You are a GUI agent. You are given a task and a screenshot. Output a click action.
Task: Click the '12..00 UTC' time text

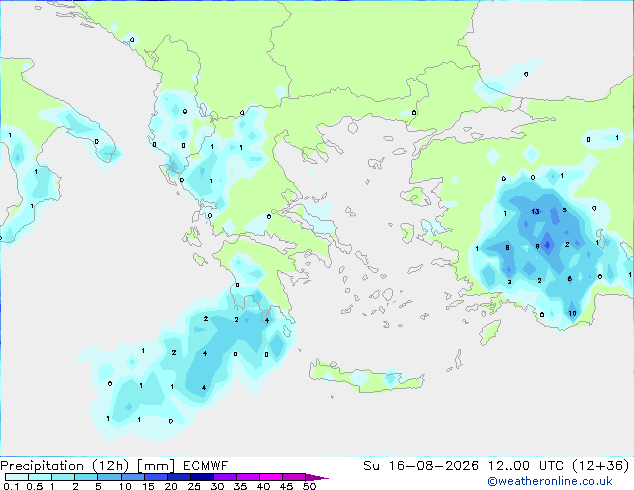pos(524,466)
